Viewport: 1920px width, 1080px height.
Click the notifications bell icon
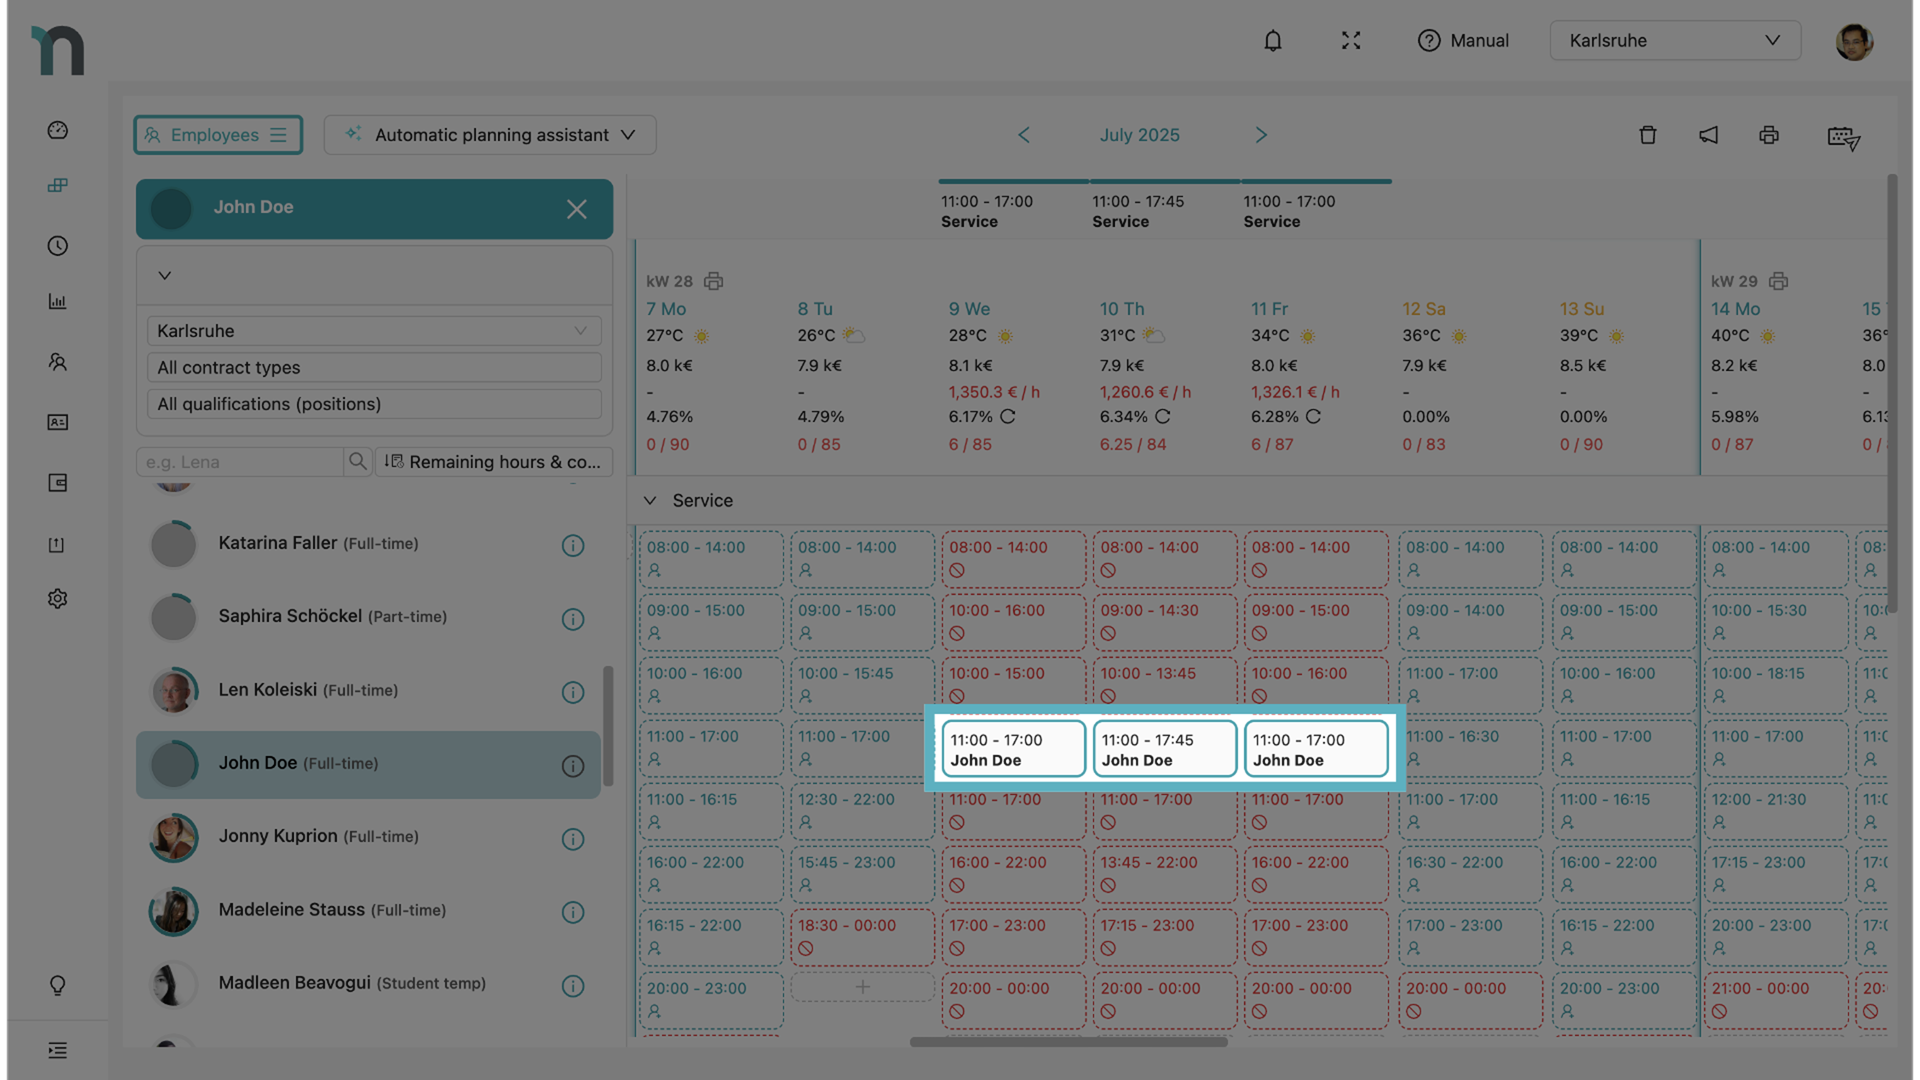pos(1272,41)
